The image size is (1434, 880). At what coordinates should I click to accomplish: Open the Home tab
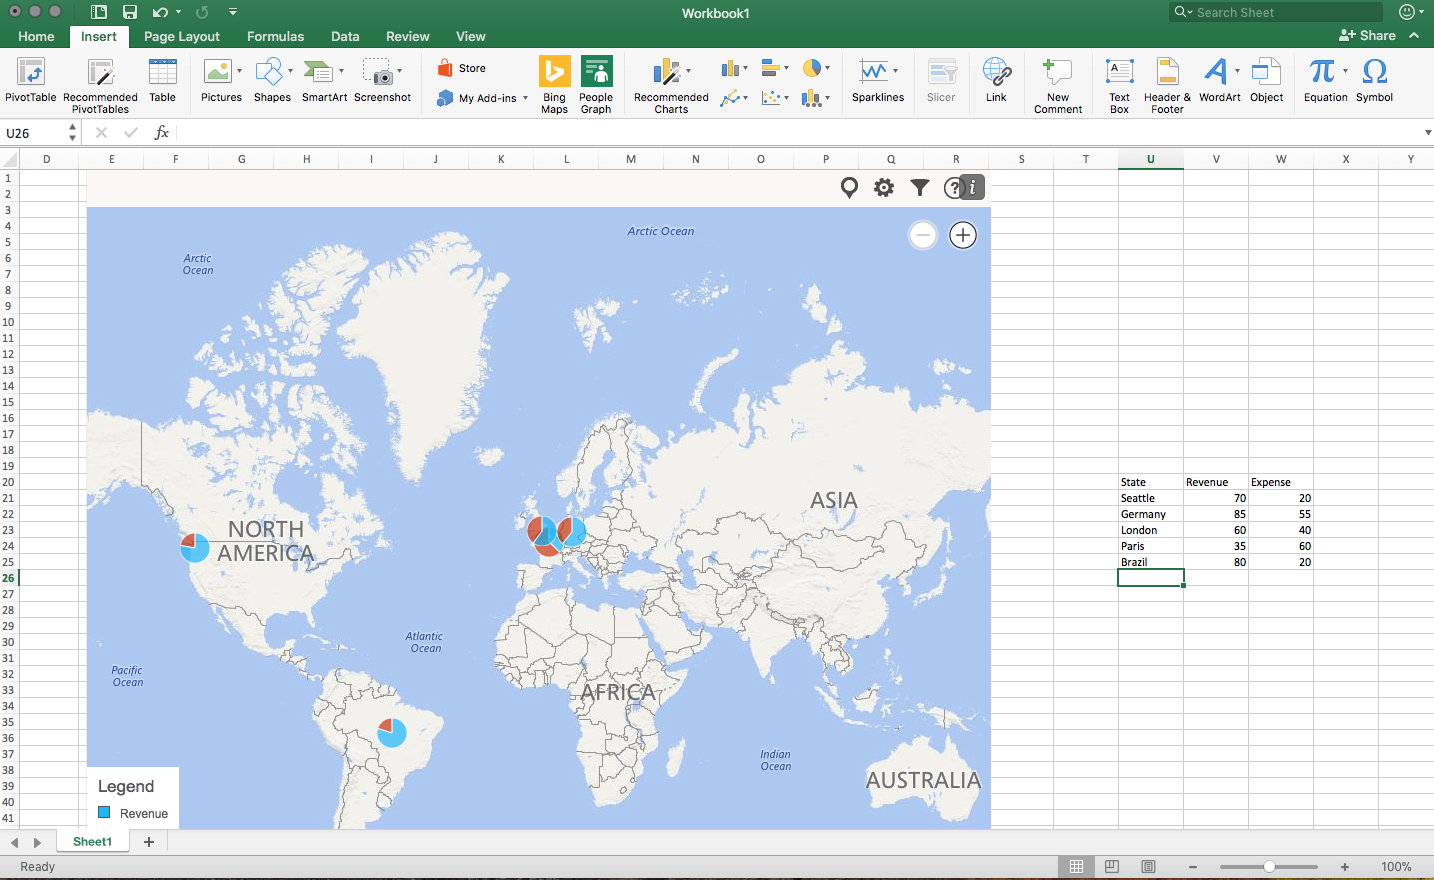(36, 36)
